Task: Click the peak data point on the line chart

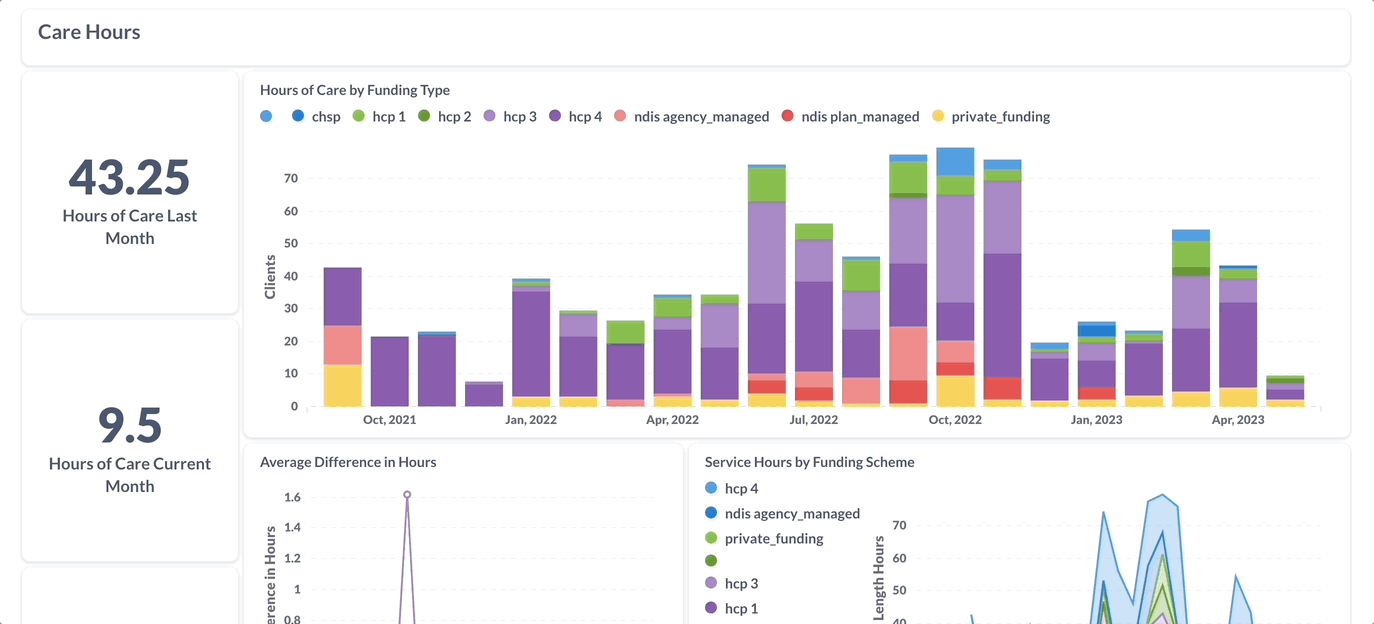Action: (x=407, y=494)
